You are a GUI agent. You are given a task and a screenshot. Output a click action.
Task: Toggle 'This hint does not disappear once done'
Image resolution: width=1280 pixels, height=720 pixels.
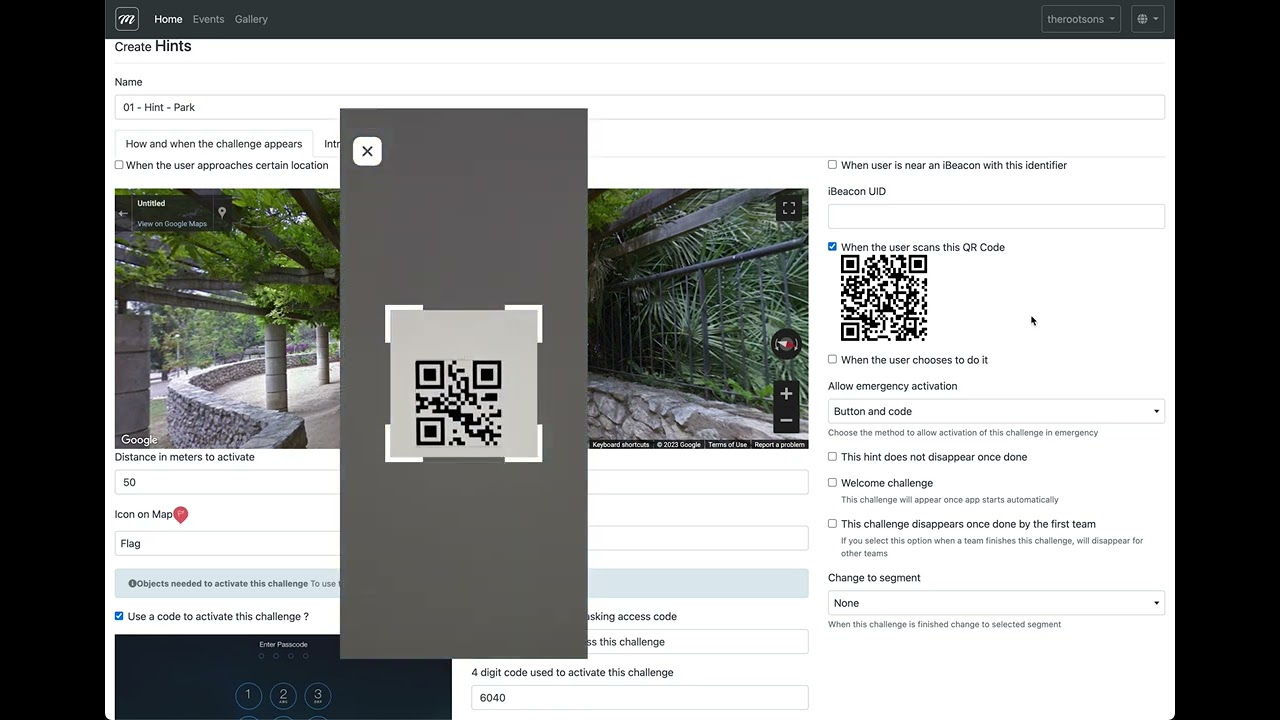tap(832, 456)
